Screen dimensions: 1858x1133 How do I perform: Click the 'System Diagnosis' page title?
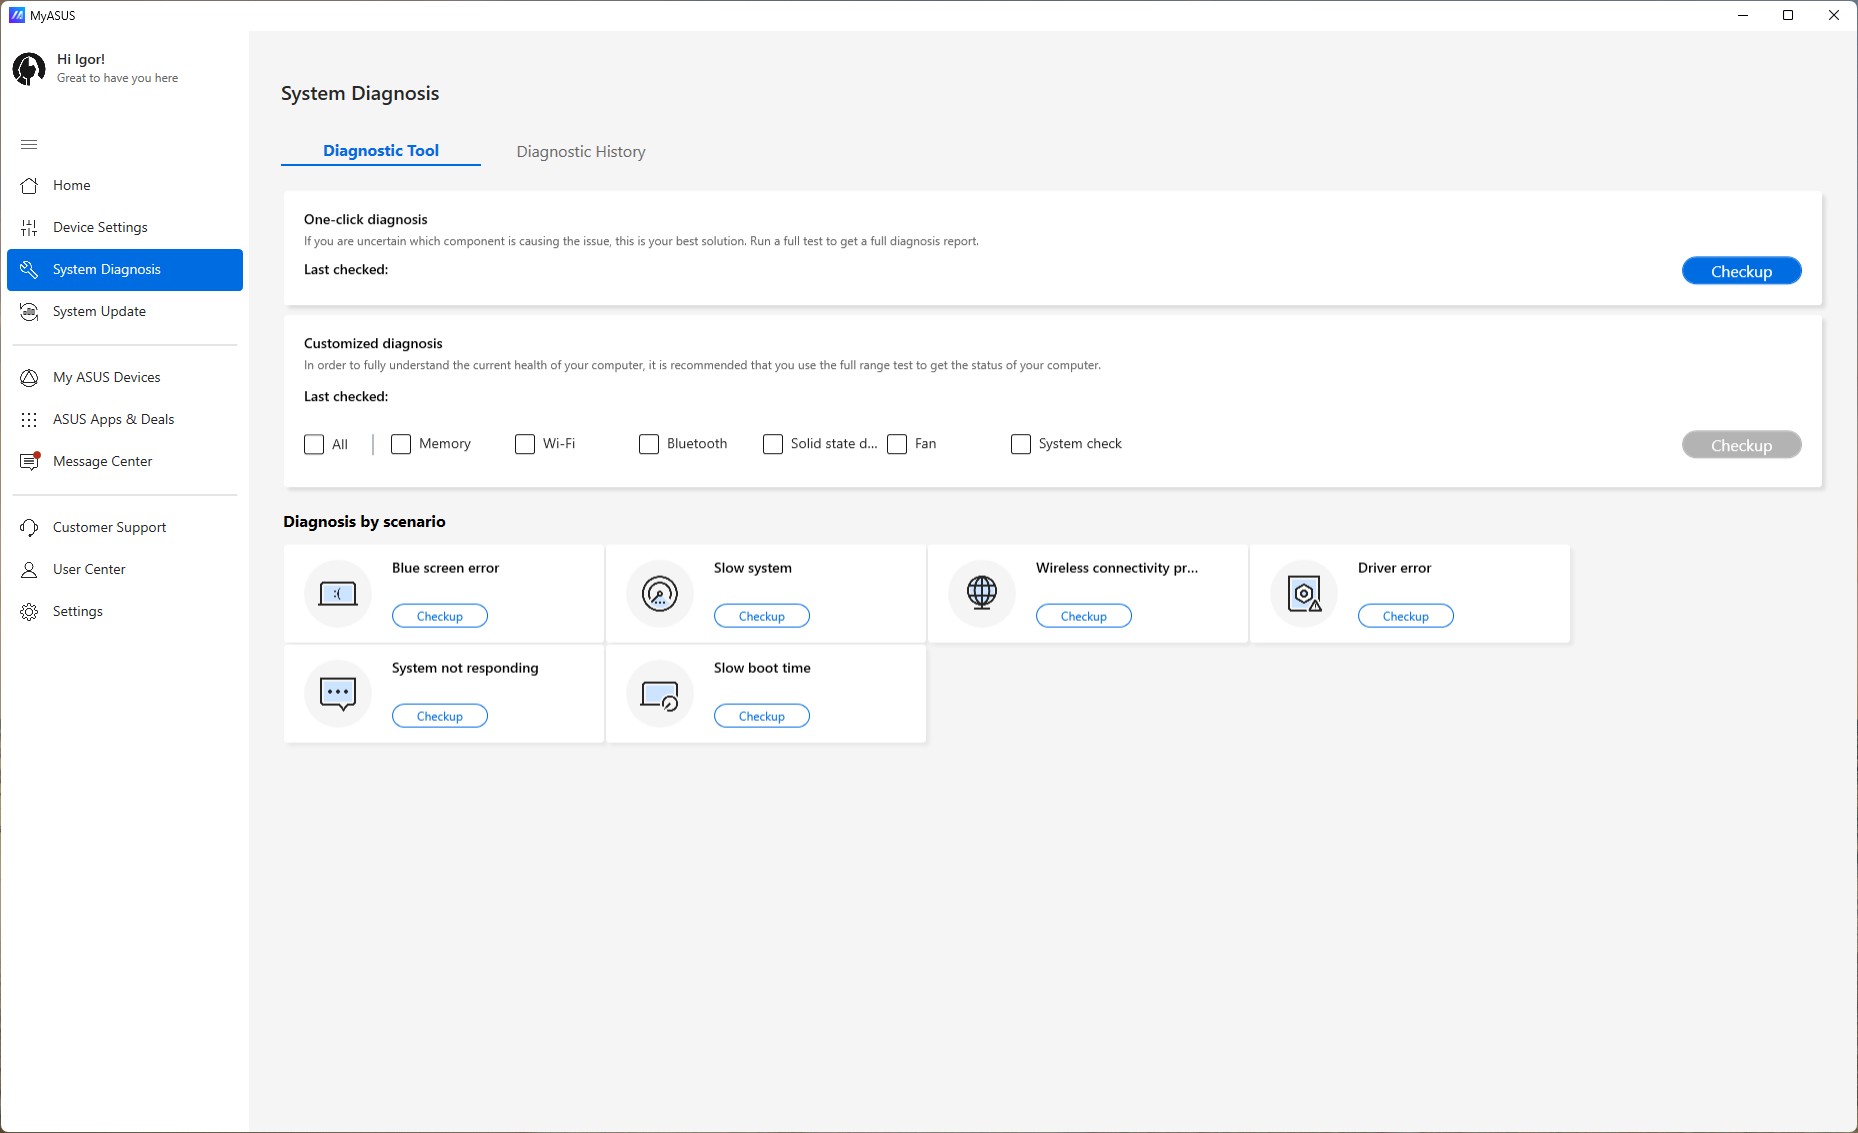[x=360, y=93]
